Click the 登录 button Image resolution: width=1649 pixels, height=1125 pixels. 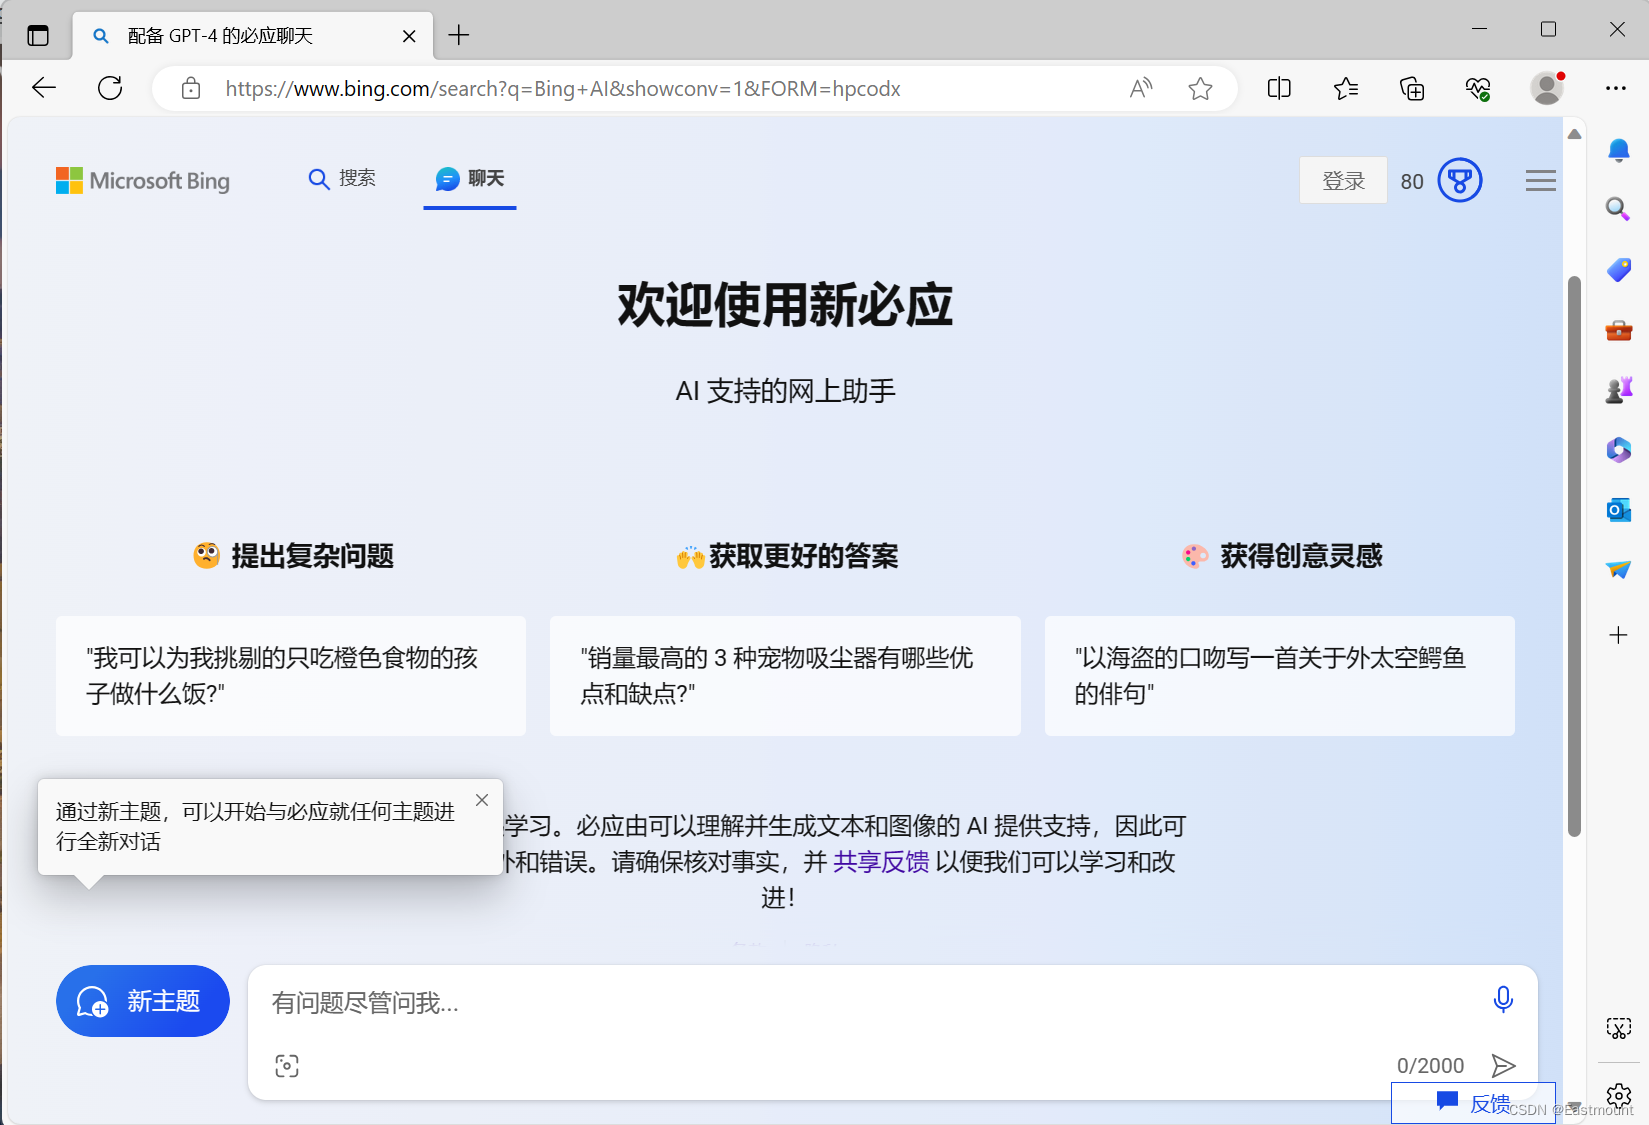[1343, 180]
